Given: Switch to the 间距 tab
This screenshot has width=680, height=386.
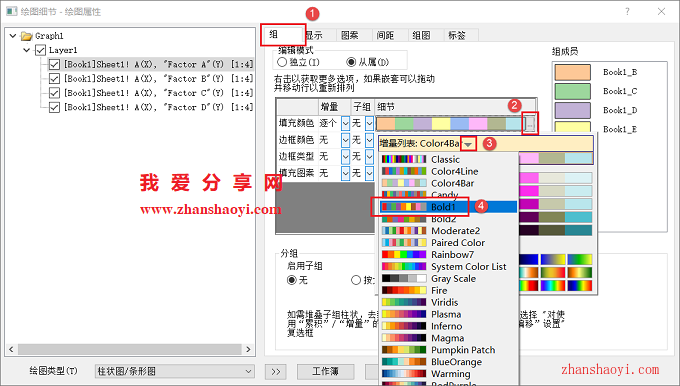Looking at the screenshot, I should coord(386,35).
